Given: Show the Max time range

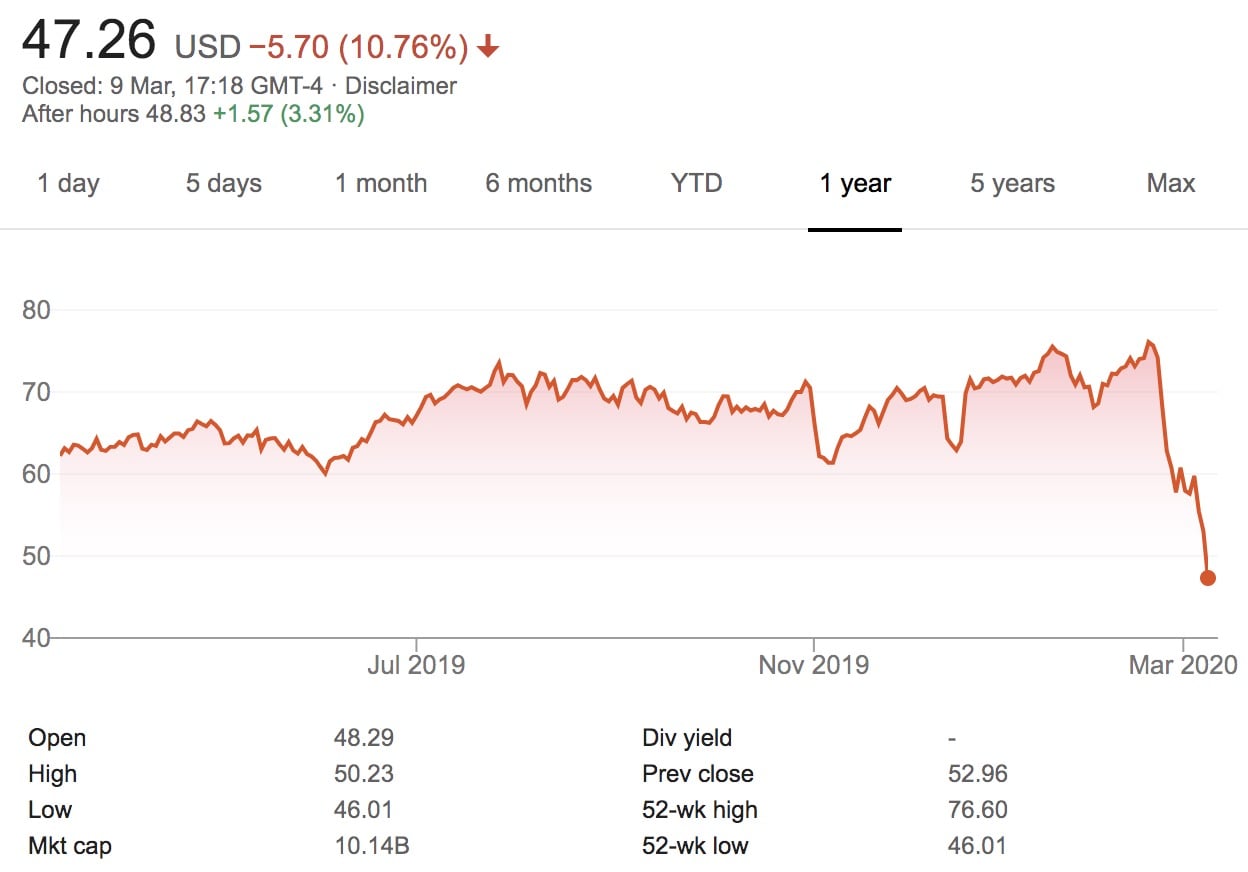Looking at the screenshot, I should (x=1171, y=184).
